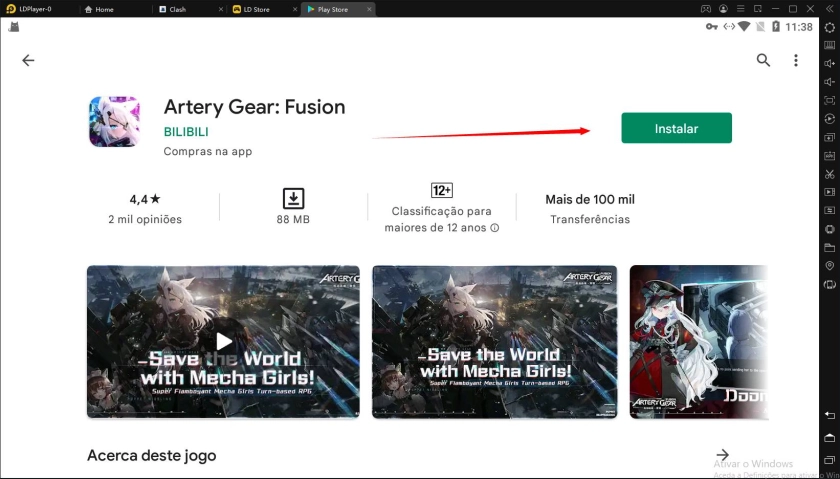Click Android back icon in sidebar
The width and height of the screenshot is (840, 479).
tap(829, 415)
